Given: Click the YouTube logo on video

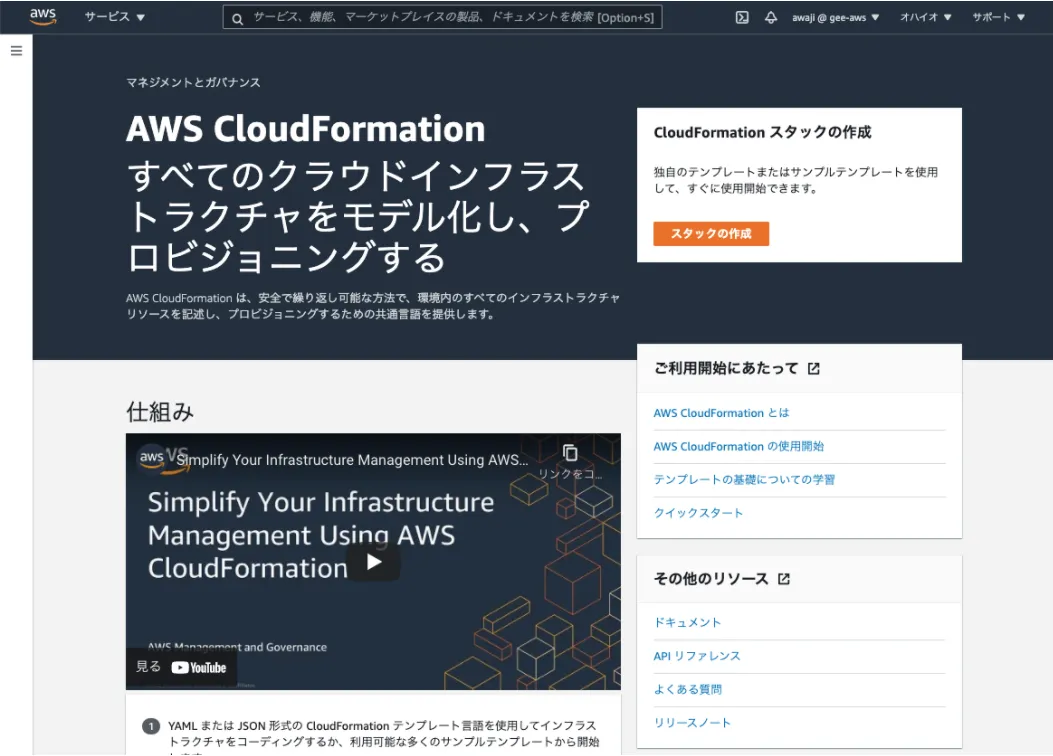Looking at the screenshot, I should (199, 667).
